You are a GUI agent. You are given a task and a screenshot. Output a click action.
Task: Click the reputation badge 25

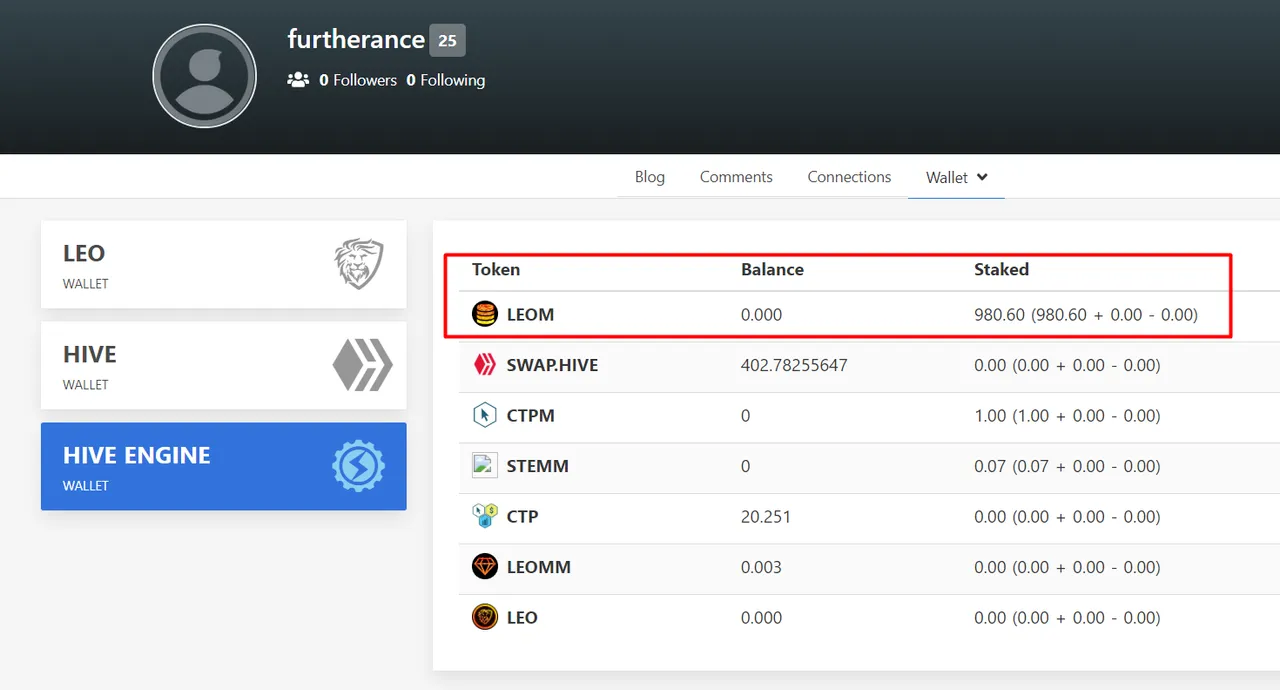pos(447,40)
